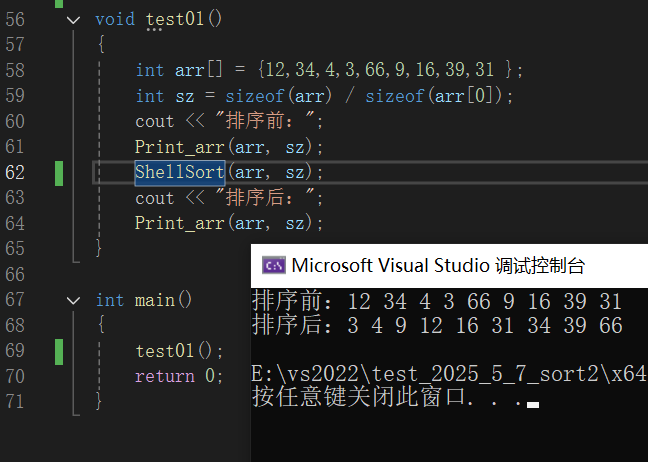
Task: Click the "排序后：" string on line 63
Action: pos(264,198)
